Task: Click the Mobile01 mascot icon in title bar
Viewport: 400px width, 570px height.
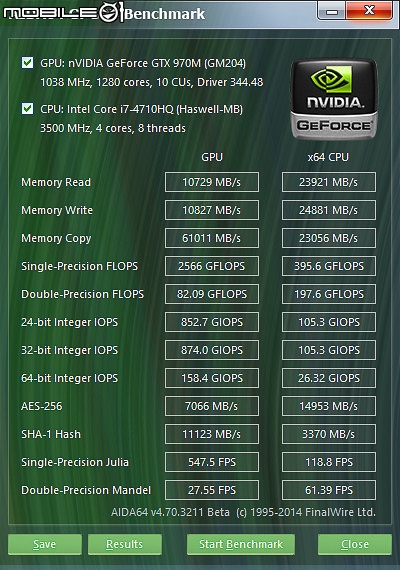Action: [x=110, y=12]
